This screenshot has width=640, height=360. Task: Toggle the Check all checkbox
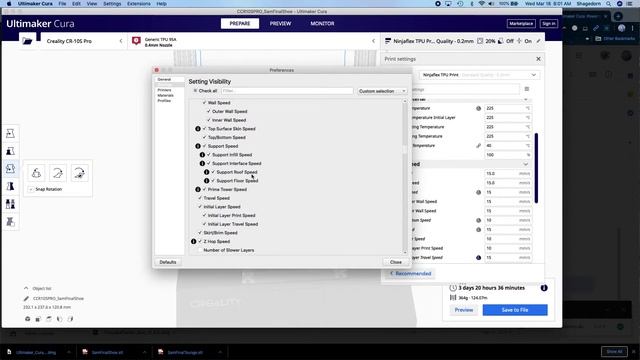tap(196, 91)
